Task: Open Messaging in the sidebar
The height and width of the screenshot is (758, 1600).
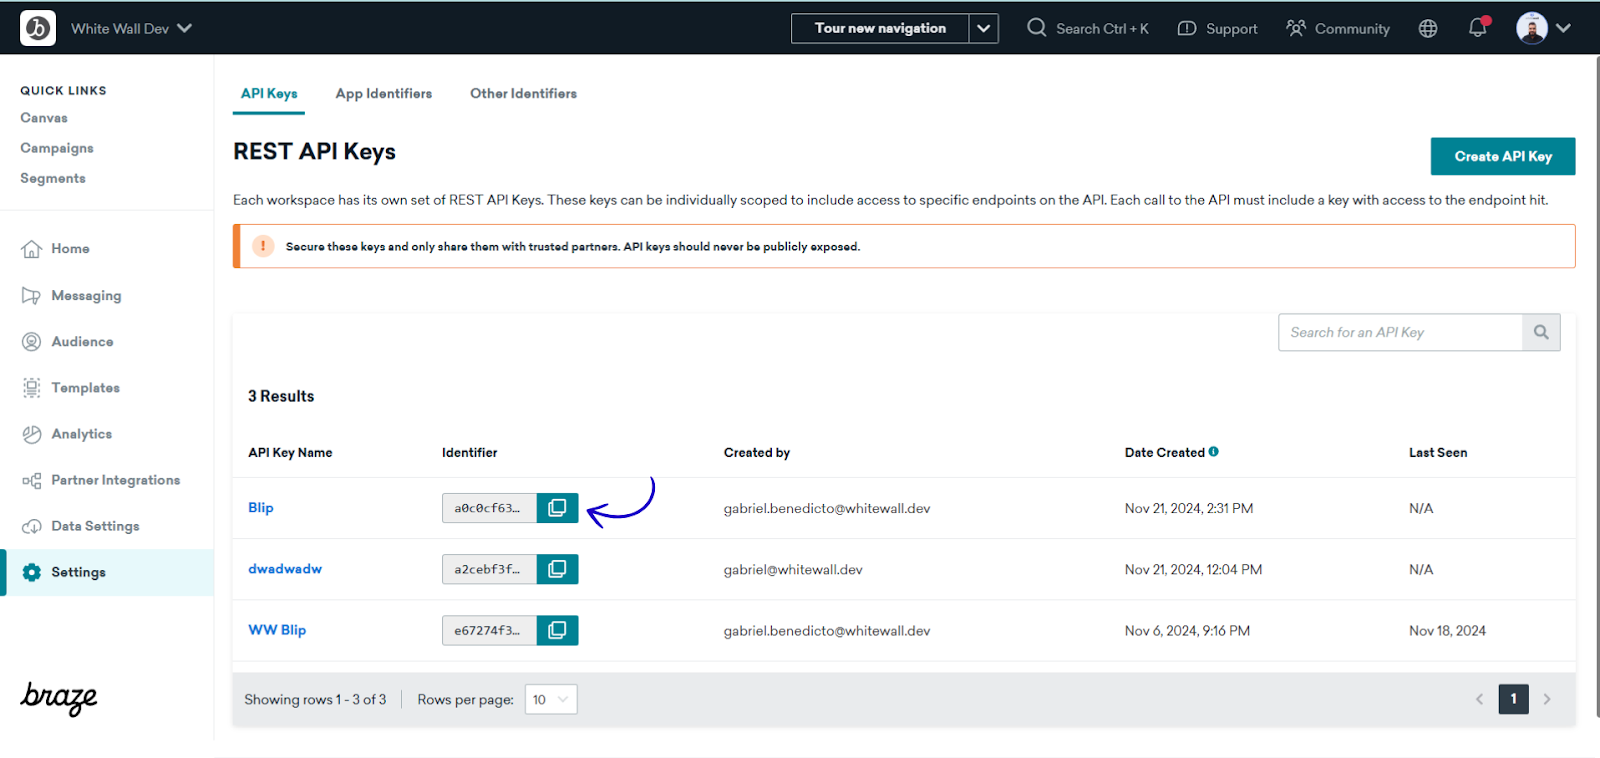Action: click(86, 296)
